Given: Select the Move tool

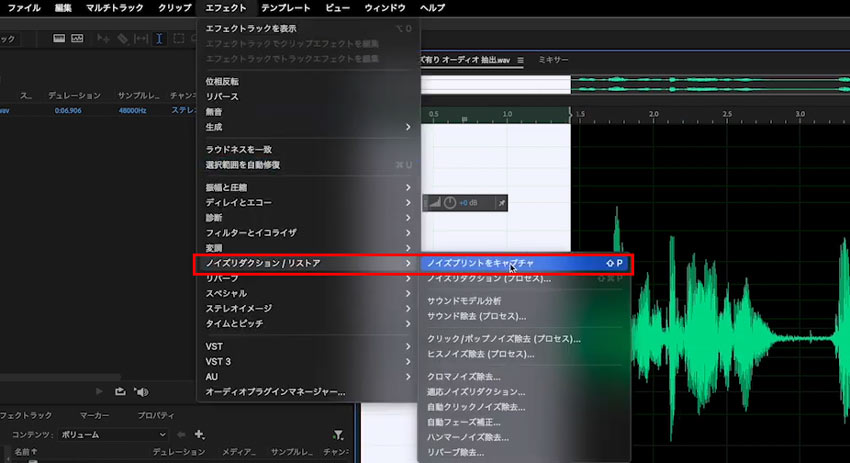Looking at the screenshot, I should point(103,38).
